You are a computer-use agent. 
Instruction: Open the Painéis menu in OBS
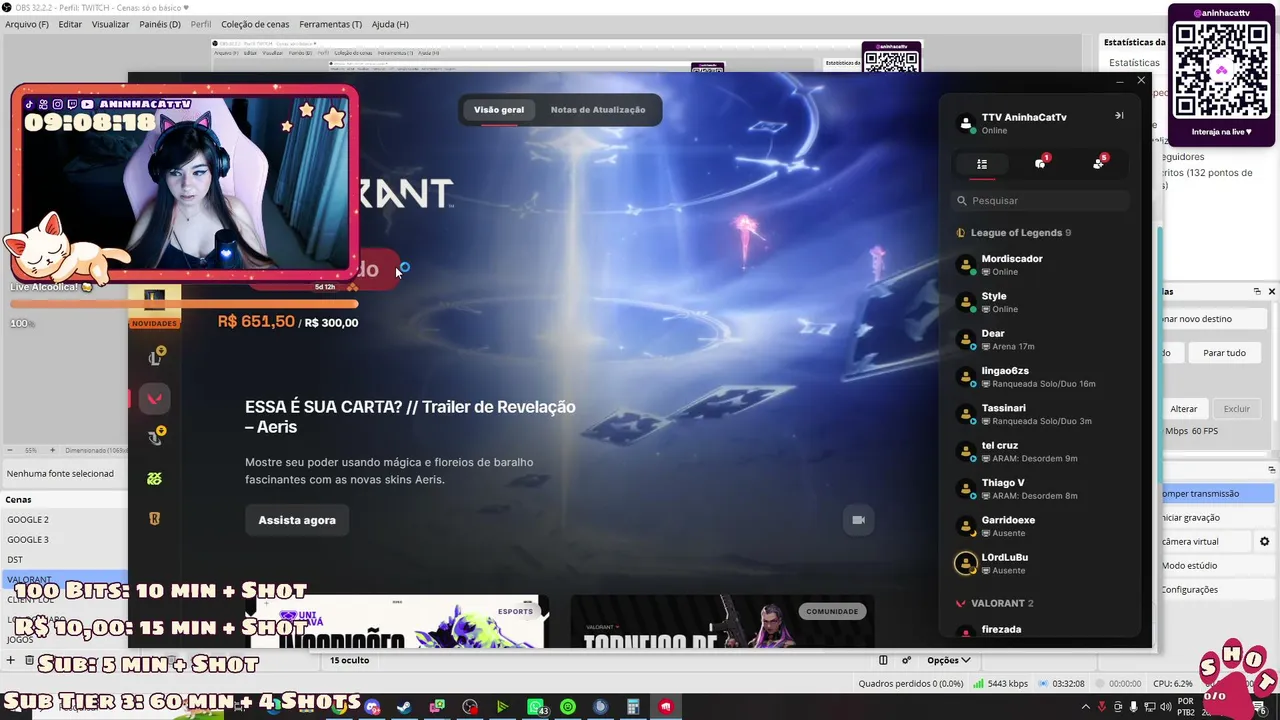(160, 24)
